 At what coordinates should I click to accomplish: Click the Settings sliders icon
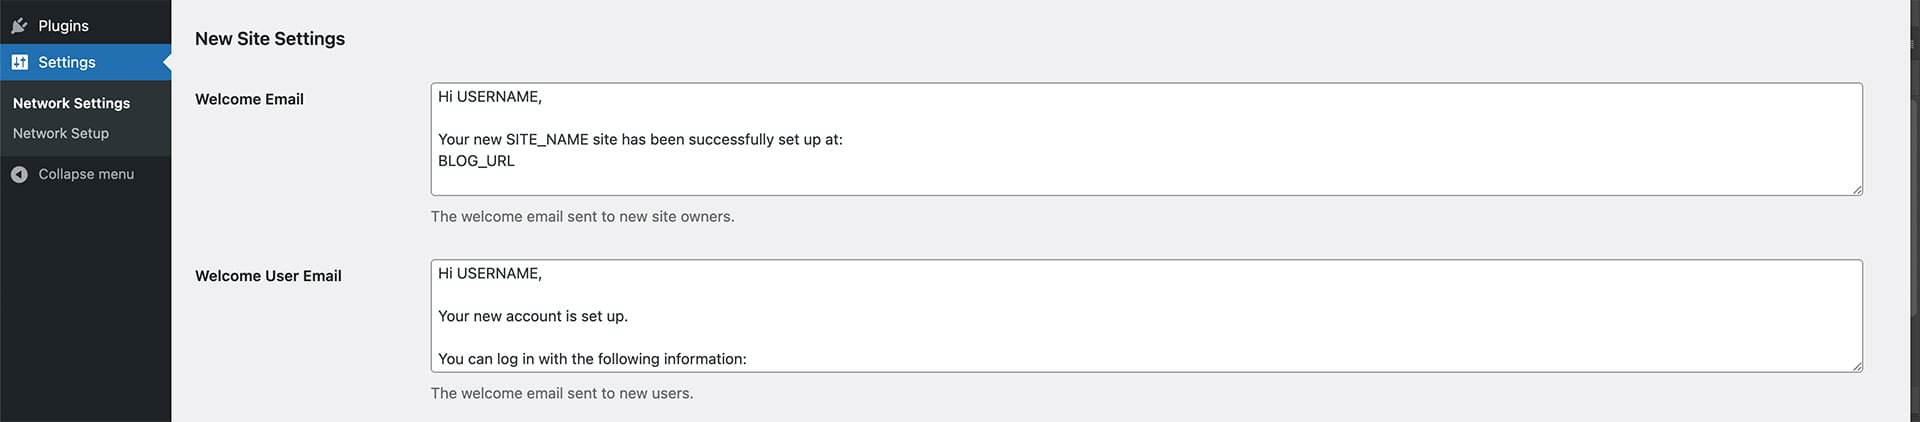click(19, 62)
